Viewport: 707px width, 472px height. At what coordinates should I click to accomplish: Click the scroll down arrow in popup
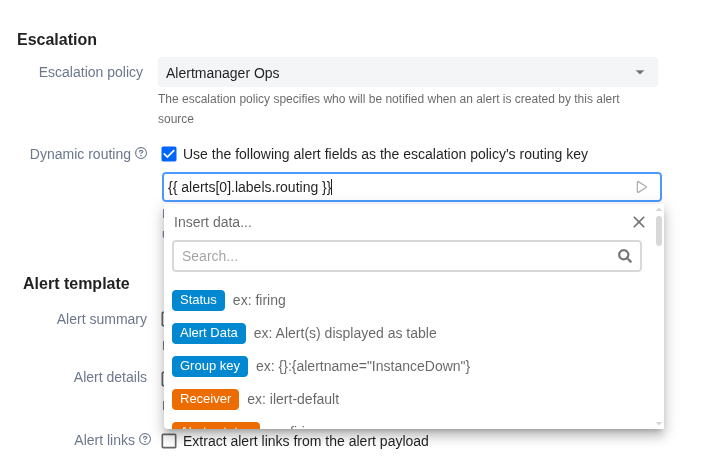[x=659, y=423]
